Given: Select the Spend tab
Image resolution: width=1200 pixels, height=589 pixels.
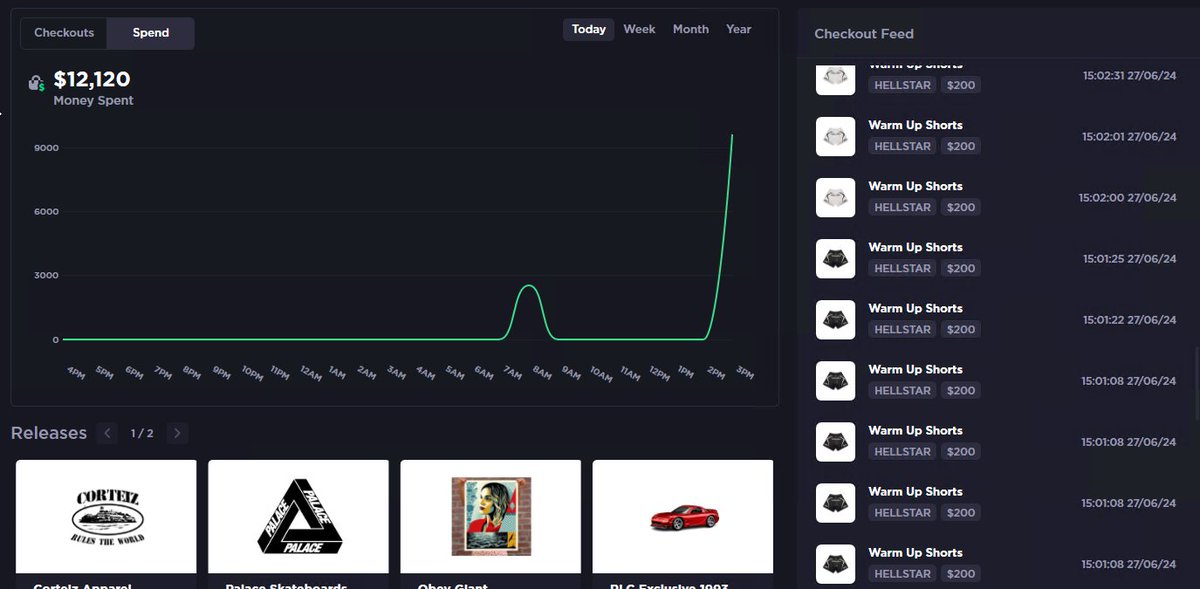Looking at the screenshot, I should [150, 32].
